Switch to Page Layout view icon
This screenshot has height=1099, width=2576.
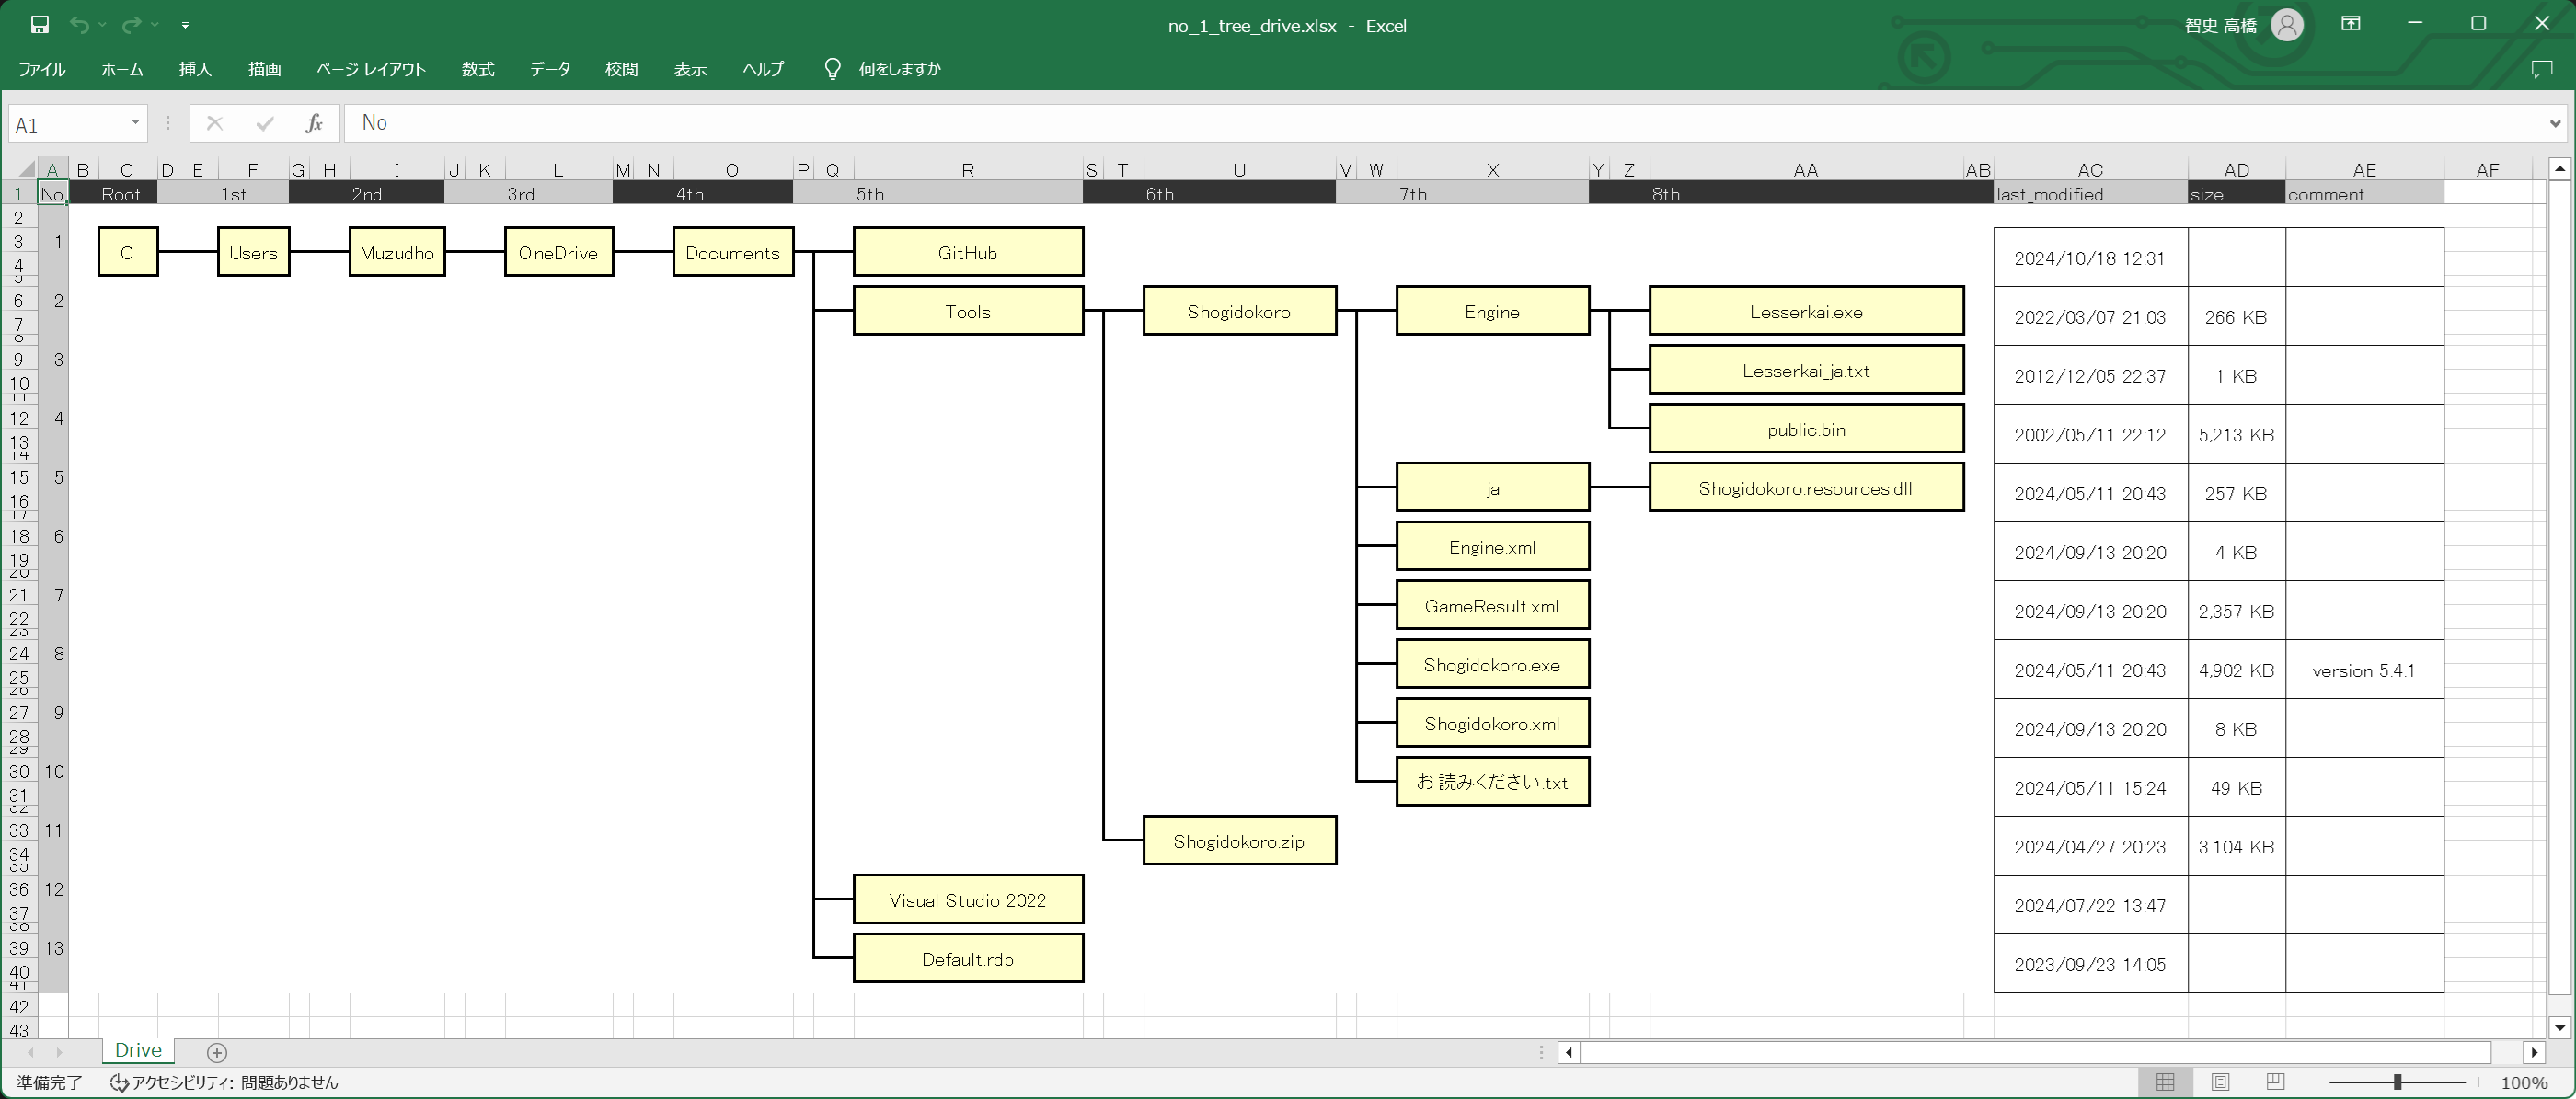2220,1082
